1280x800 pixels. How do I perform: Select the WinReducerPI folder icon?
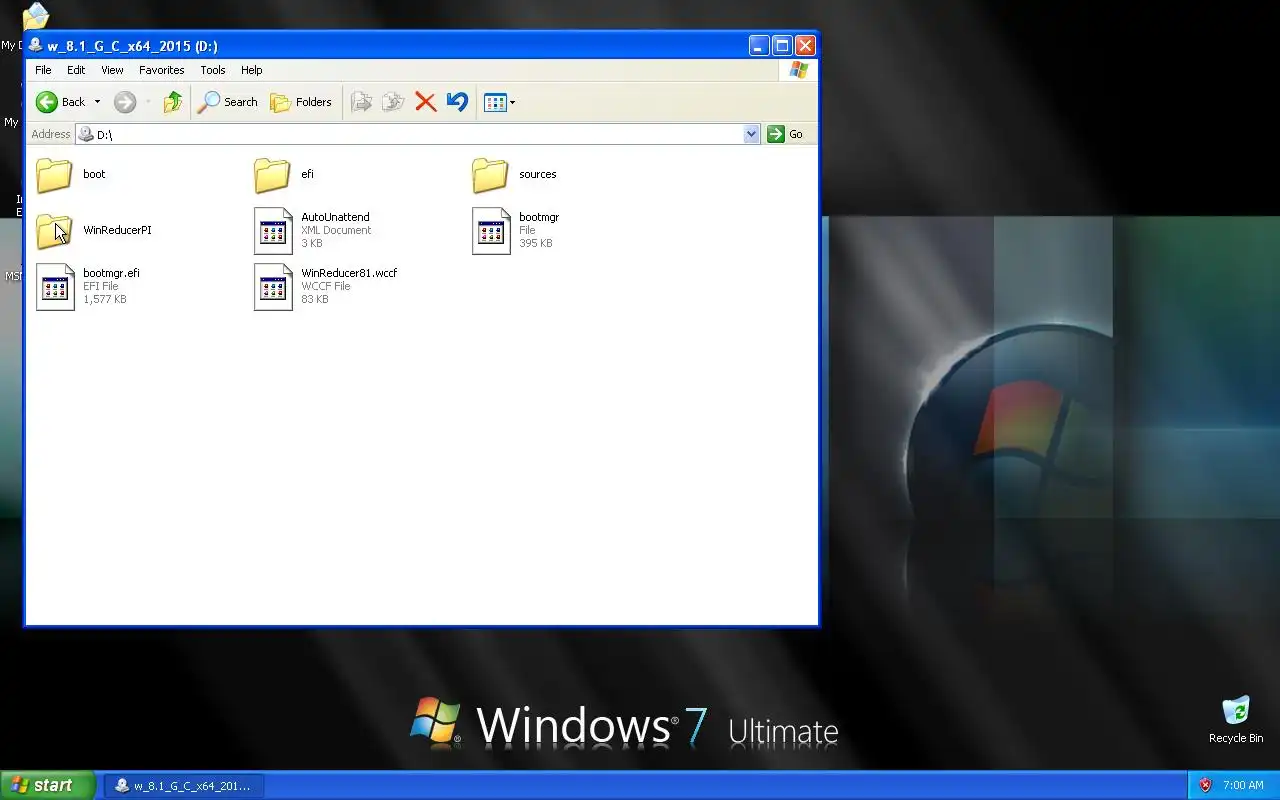(54, 231)
